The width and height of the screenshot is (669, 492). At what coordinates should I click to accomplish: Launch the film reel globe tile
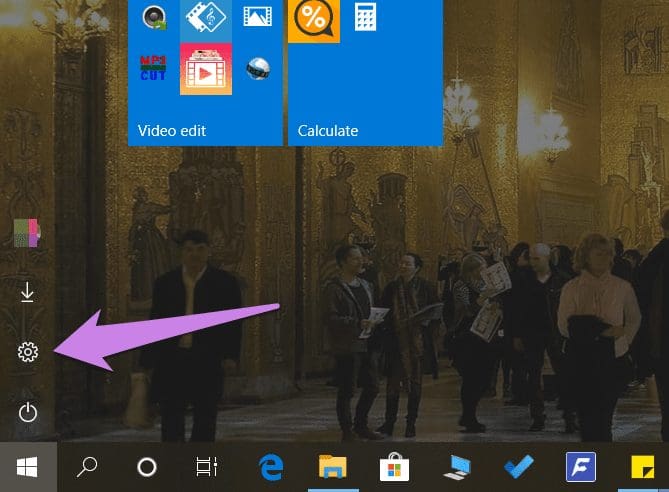coord(258,69)
